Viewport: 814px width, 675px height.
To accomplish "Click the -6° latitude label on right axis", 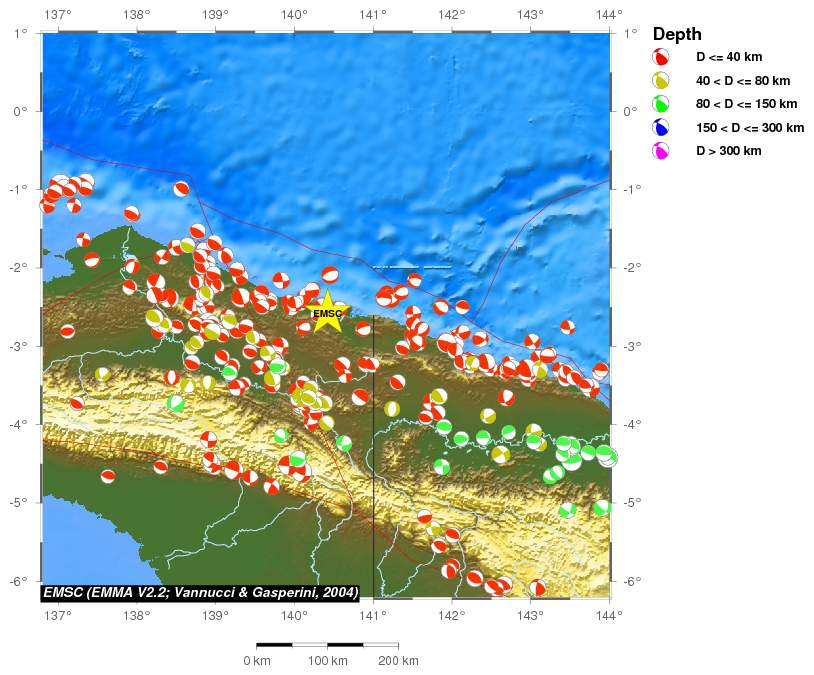I will 629,581.
